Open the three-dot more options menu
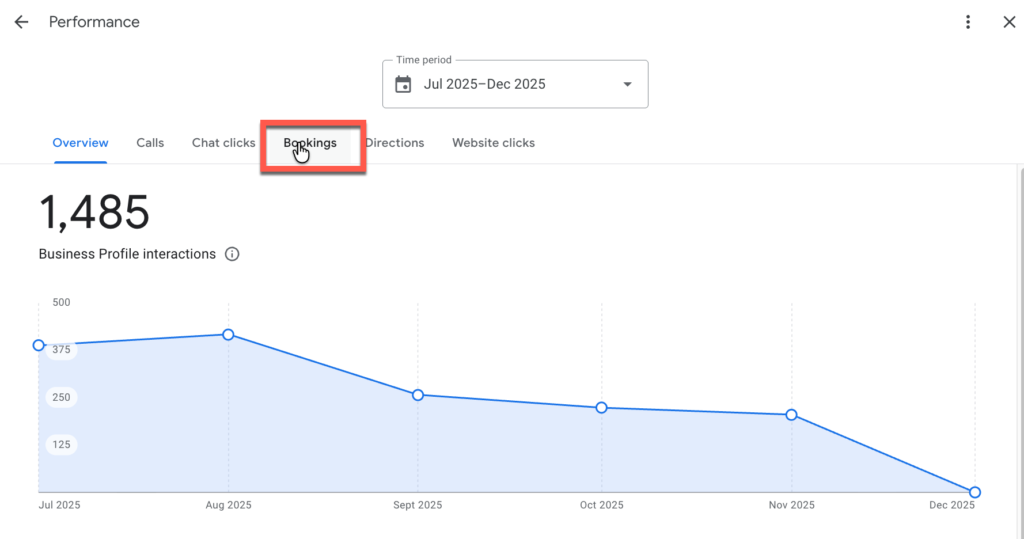 click(x=968, y=22)
